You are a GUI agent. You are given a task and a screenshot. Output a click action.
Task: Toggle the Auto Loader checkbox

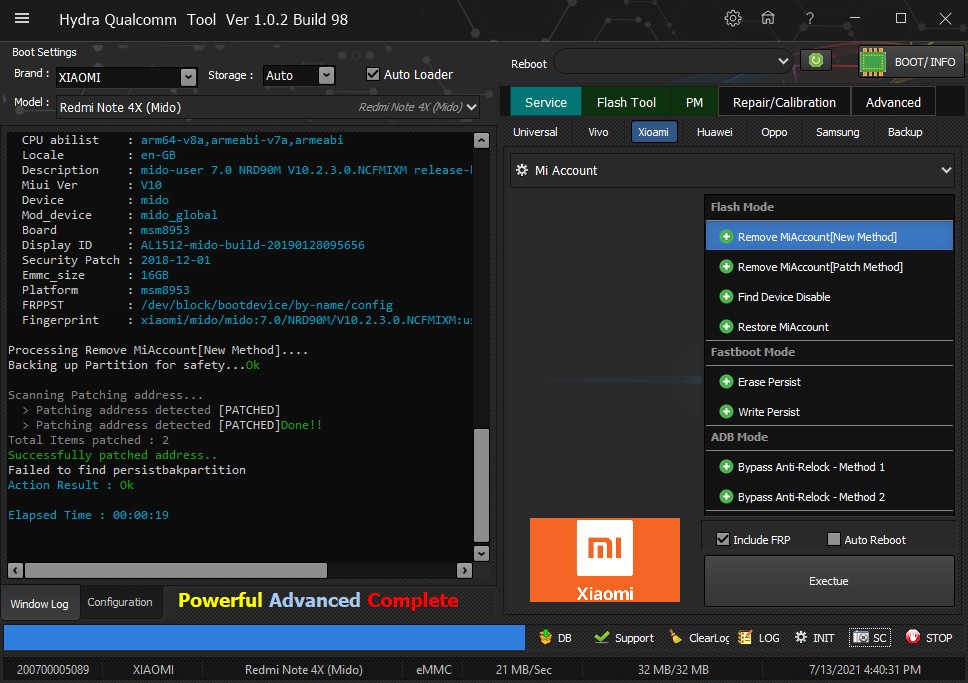[372, 74]
